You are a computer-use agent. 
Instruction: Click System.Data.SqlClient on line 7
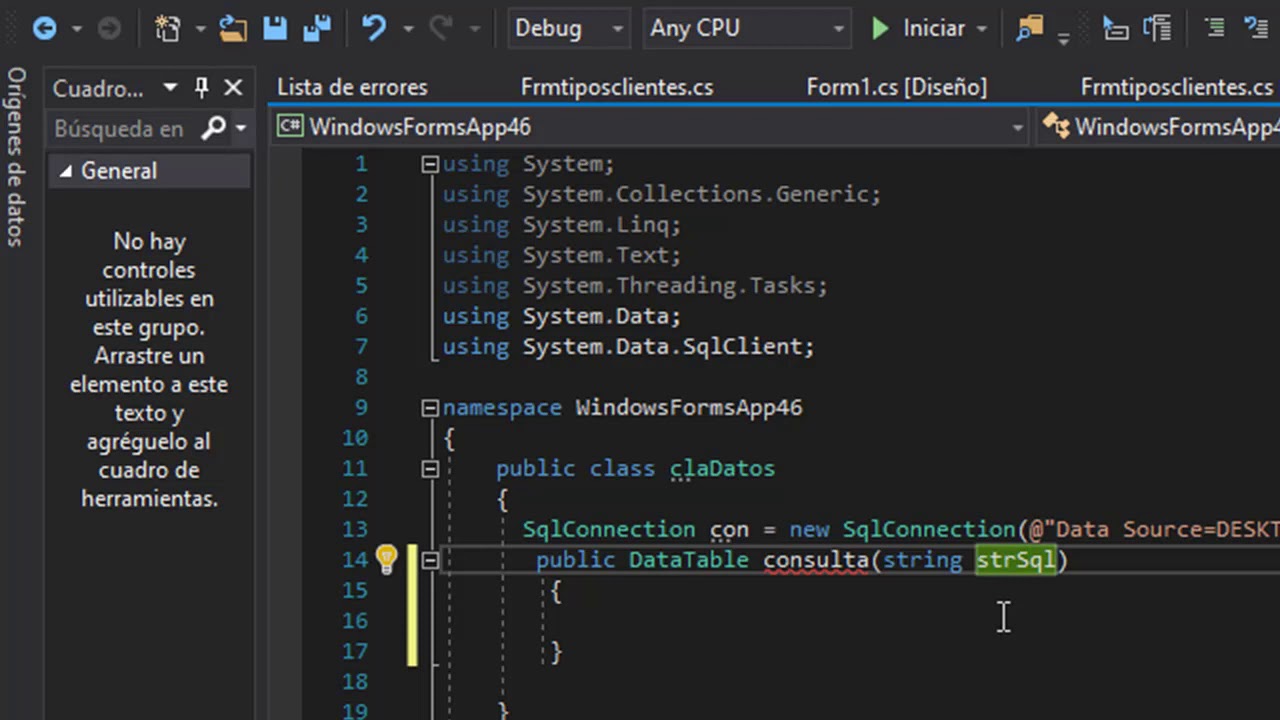click(x=661, y=347)
